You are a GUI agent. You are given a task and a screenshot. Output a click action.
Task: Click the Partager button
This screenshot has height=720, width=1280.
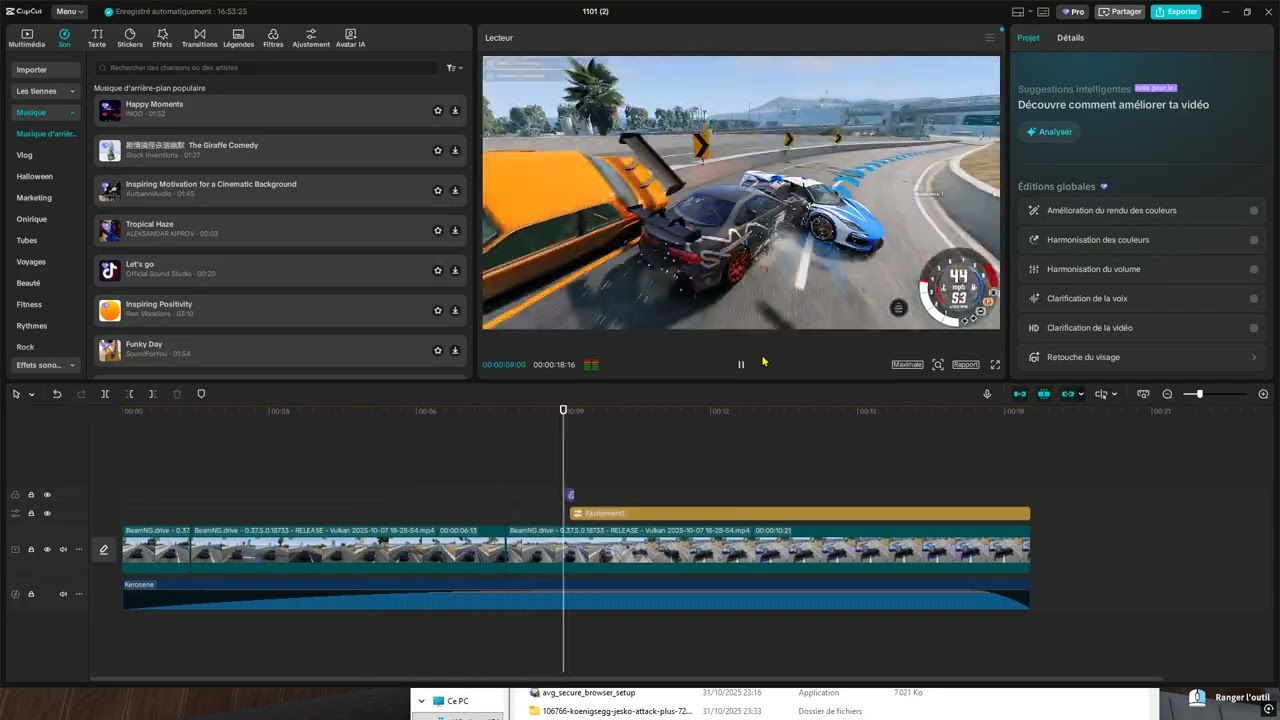click(x=1120, y=12)
